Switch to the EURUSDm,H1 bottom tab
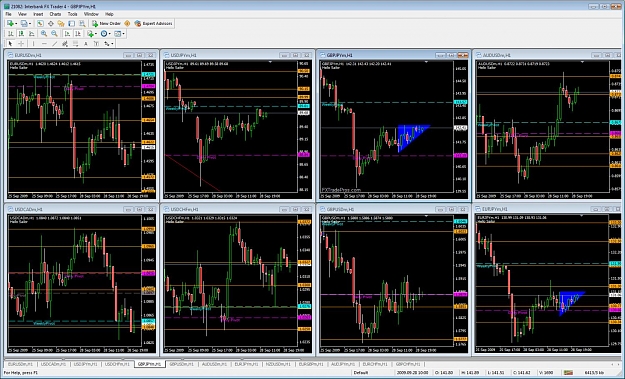This screenshot has width=625, height=379. tap(21, 364)
